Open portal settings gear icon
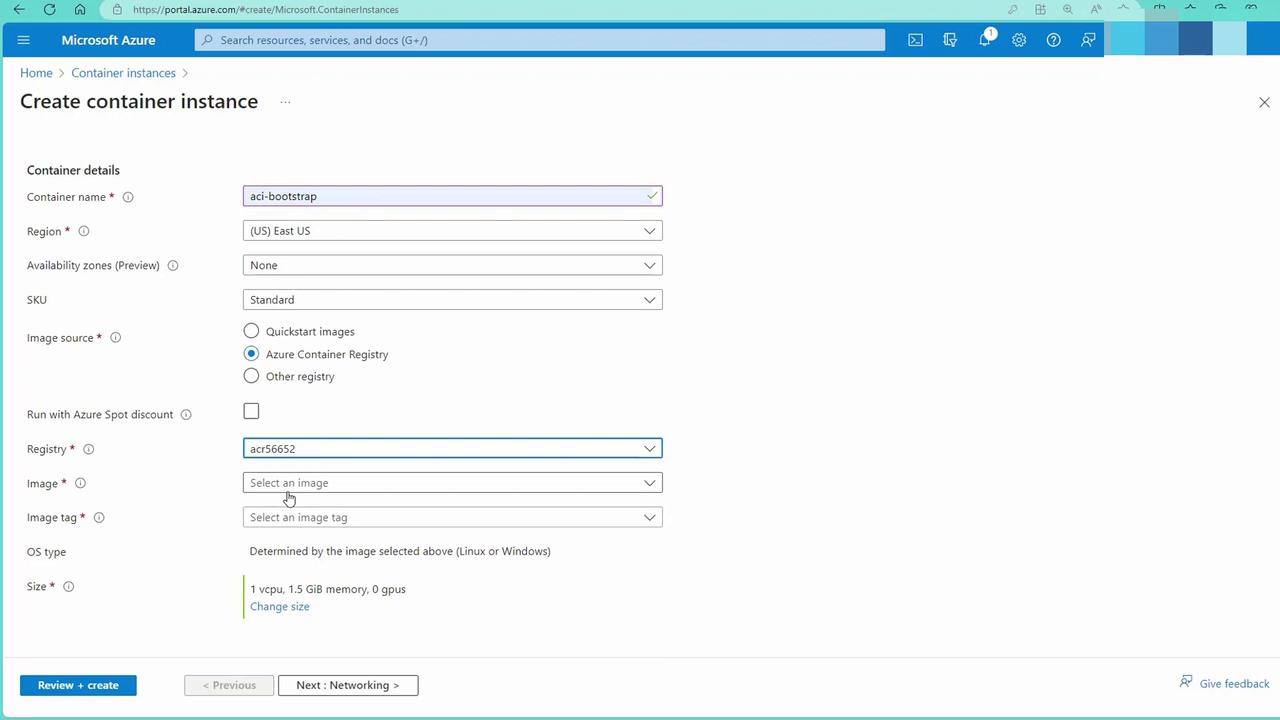The image size is (1280, 720). [x=1019, y=40]
